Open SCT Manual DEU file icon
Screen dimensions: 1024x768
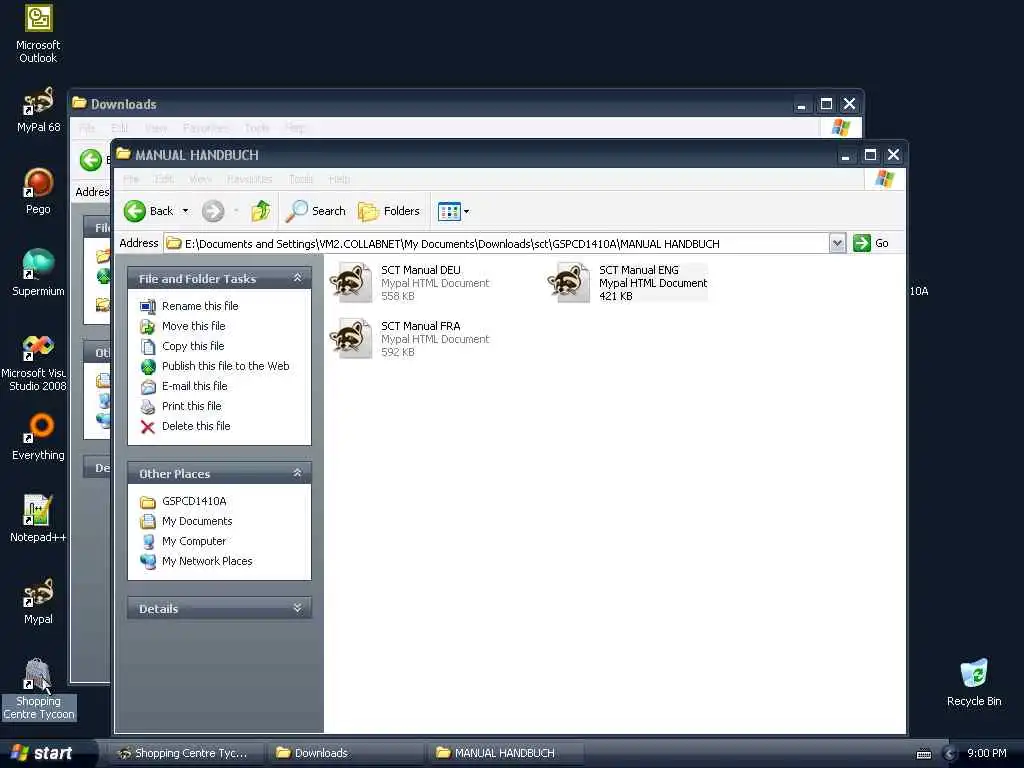tap(351, 283)
